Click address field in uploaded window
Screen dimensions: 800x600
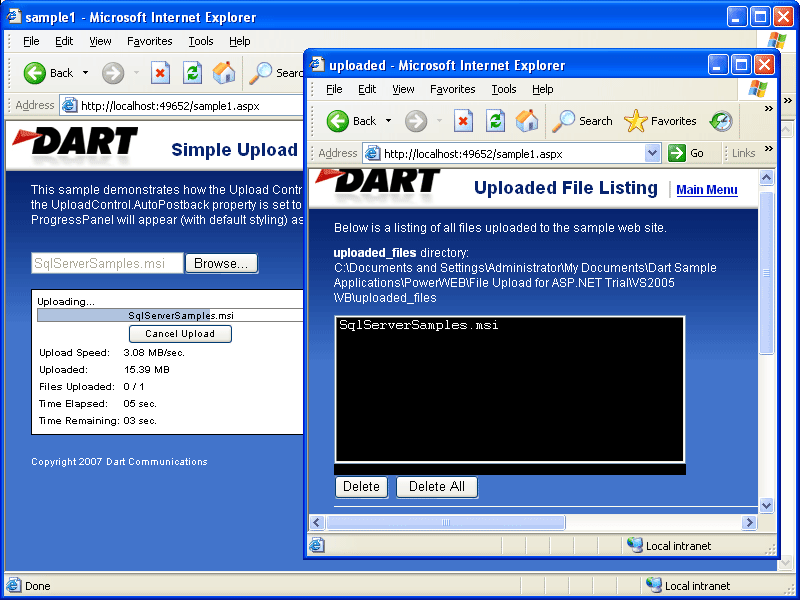pyautogui.click(x=512, y=153)
